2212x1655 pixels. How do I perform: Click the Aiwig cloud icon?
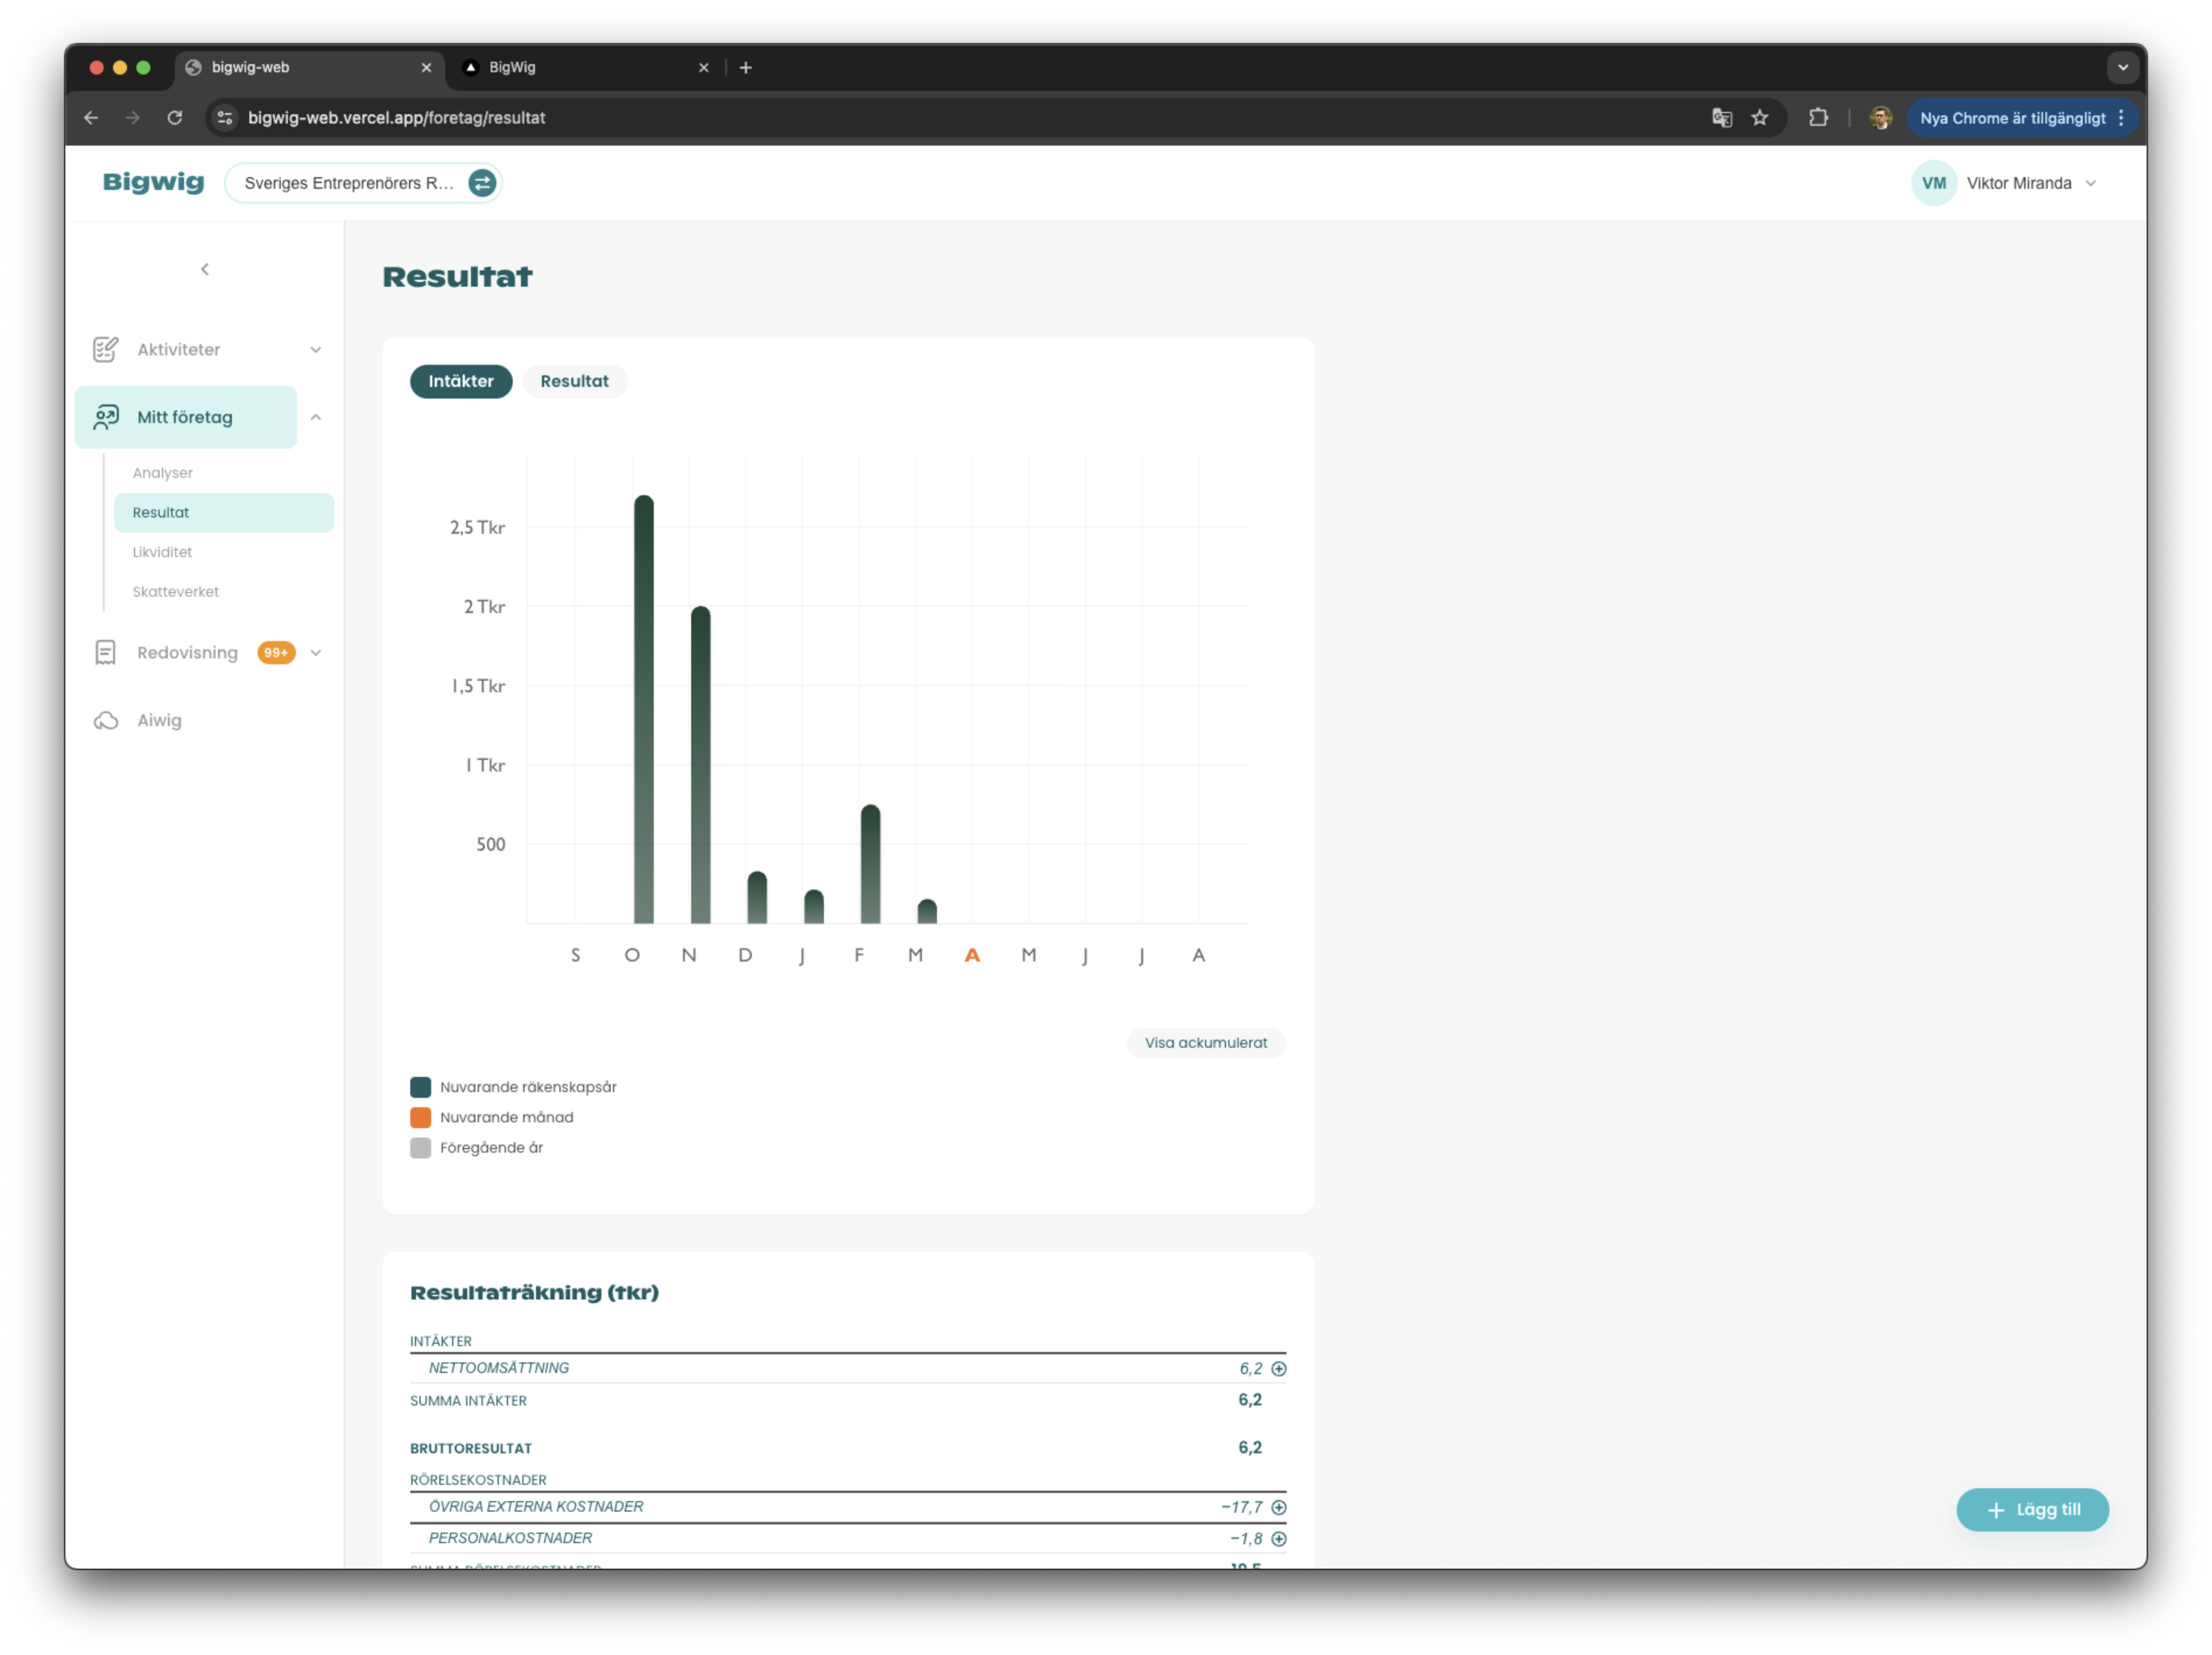pos(106,720)
